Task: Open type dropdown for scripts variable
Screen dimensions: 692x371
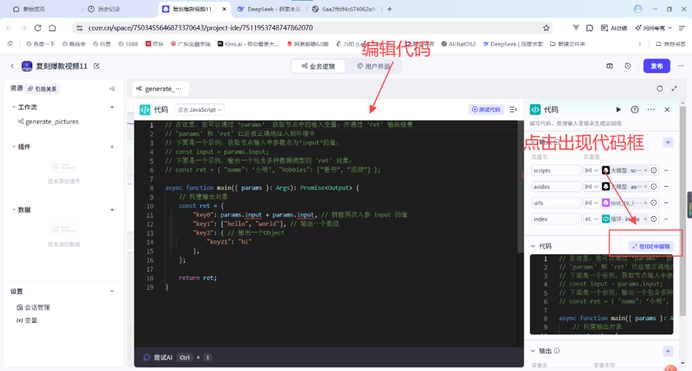Action: coord(591,170)
